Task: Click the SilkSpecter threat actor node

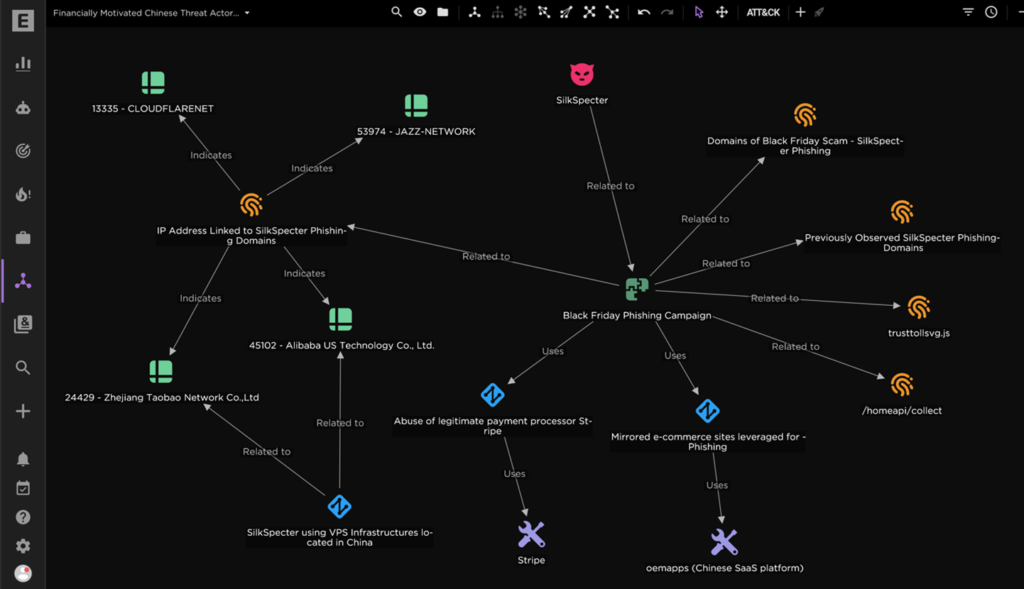Action: [x=582, y=74]
